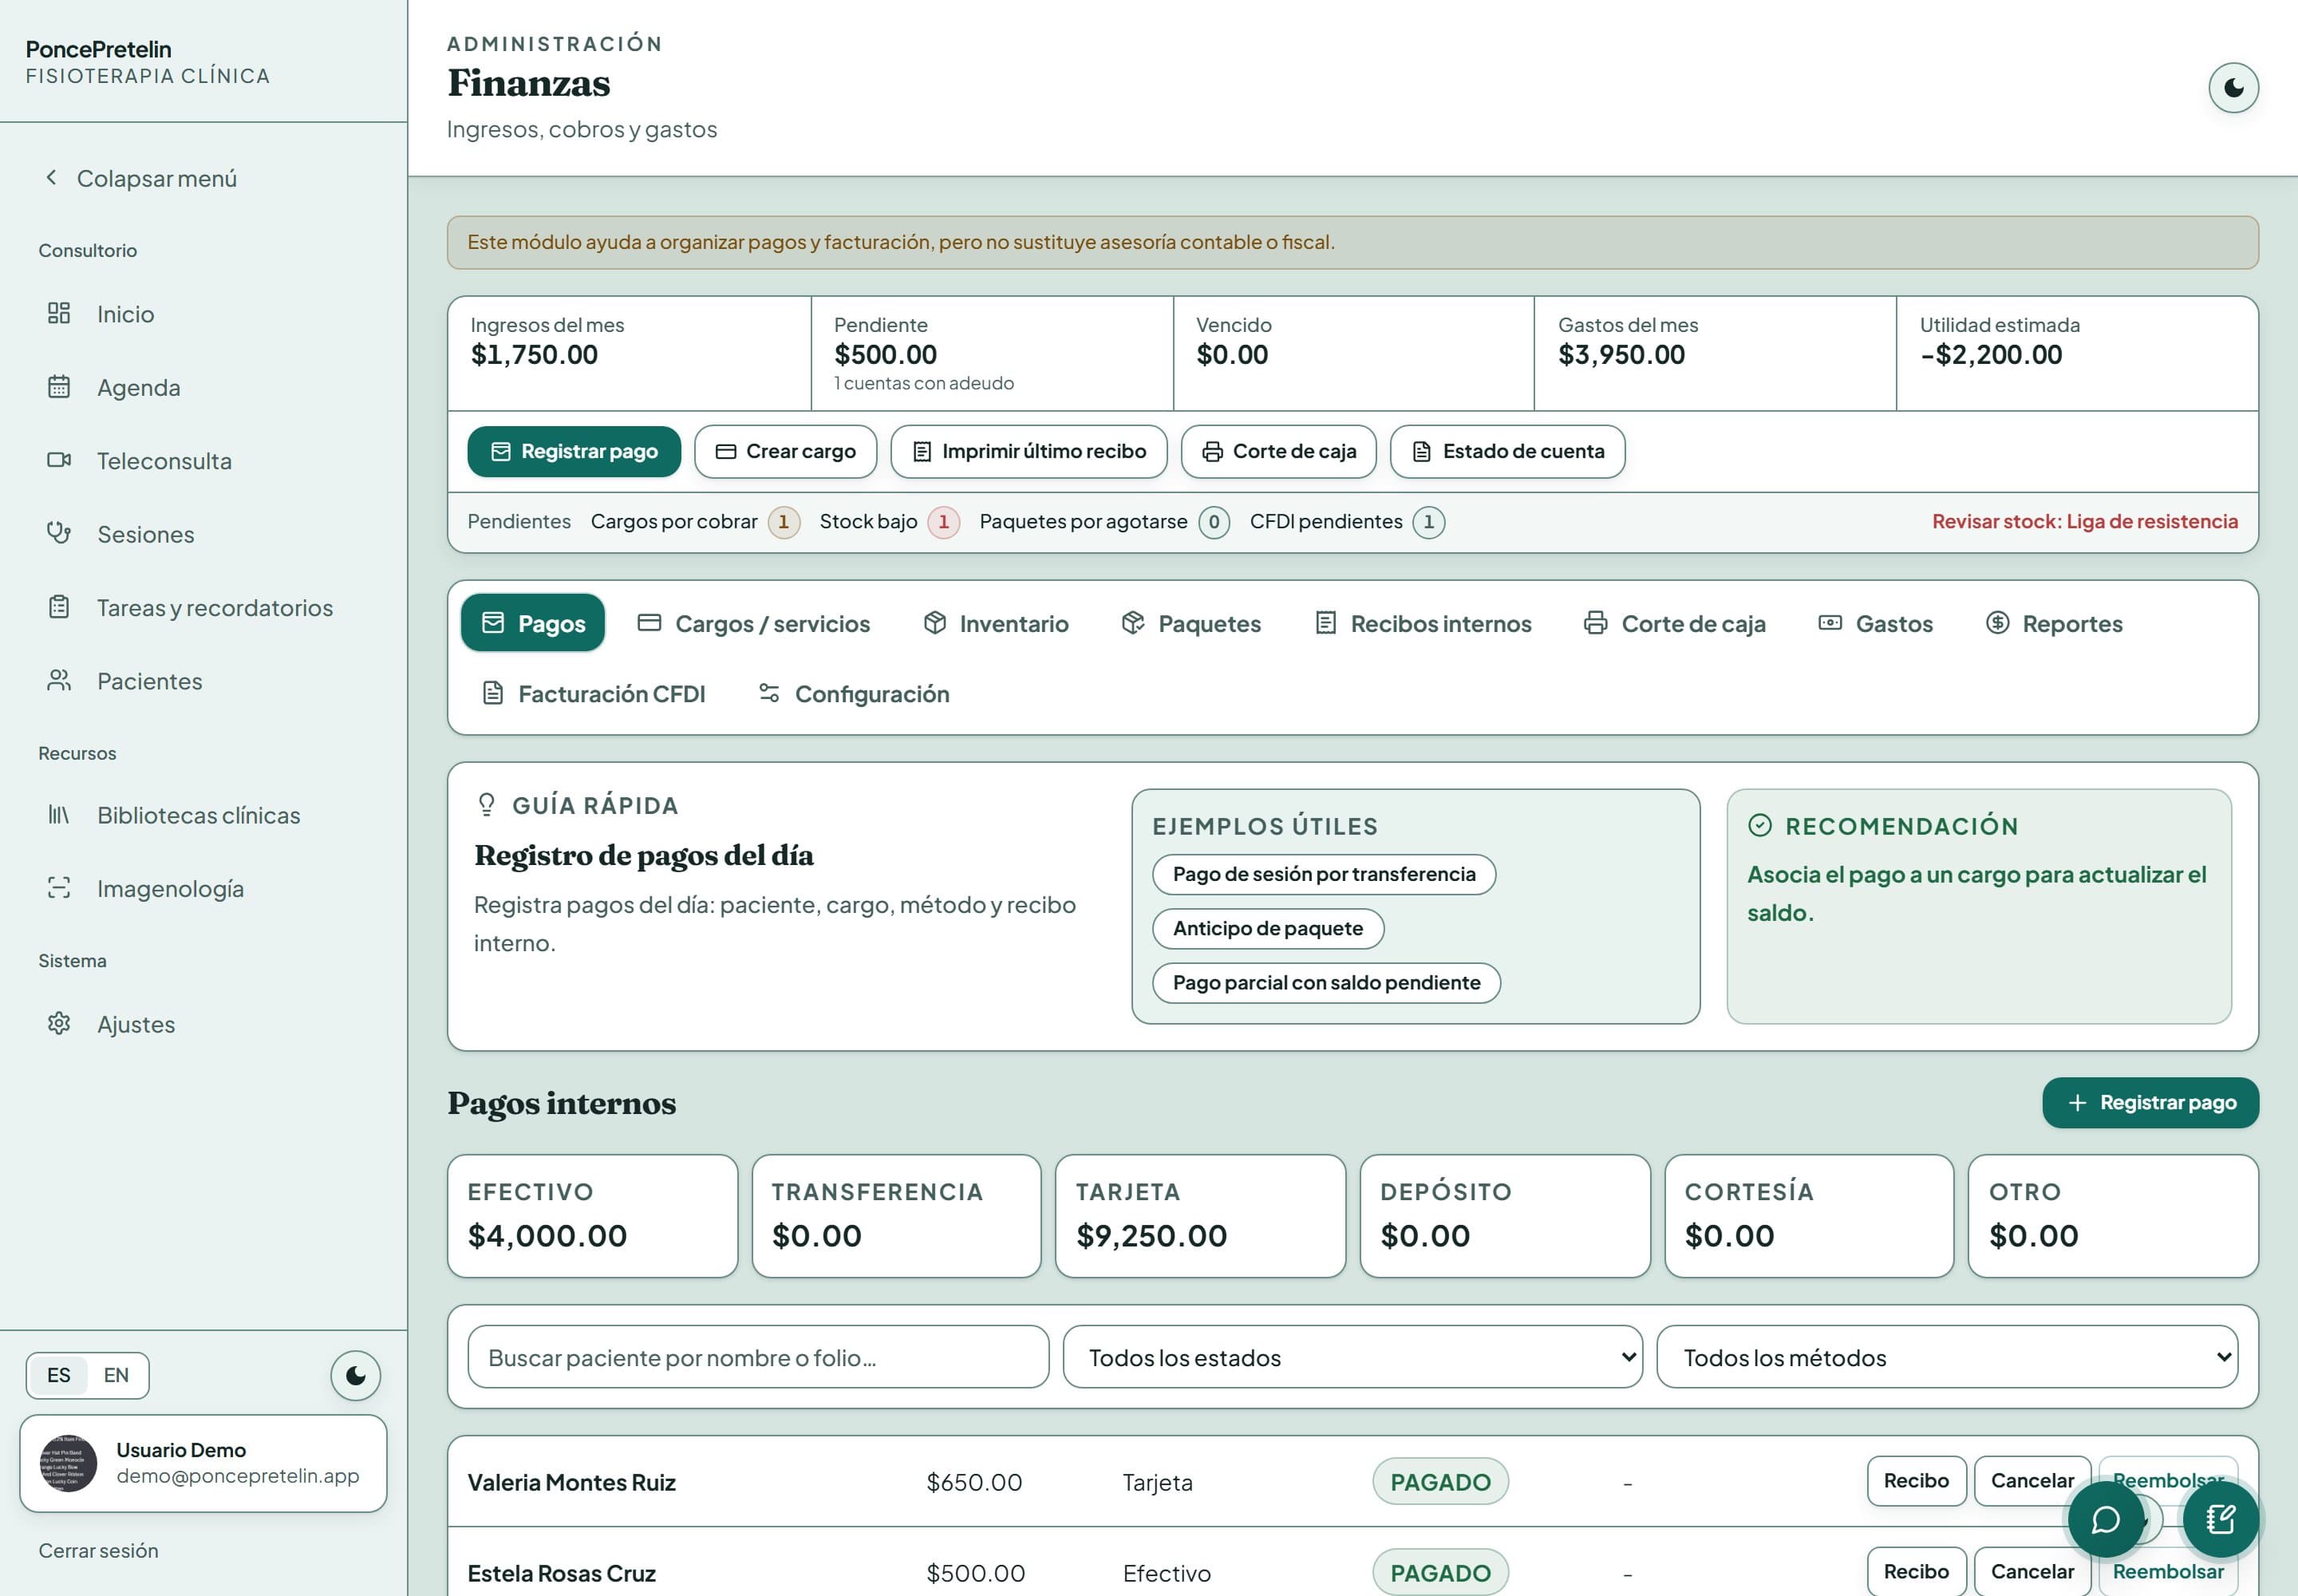The image size is (2298, 1596).
Task: Click the Corte de caja action button
Action: point(1279,451)
